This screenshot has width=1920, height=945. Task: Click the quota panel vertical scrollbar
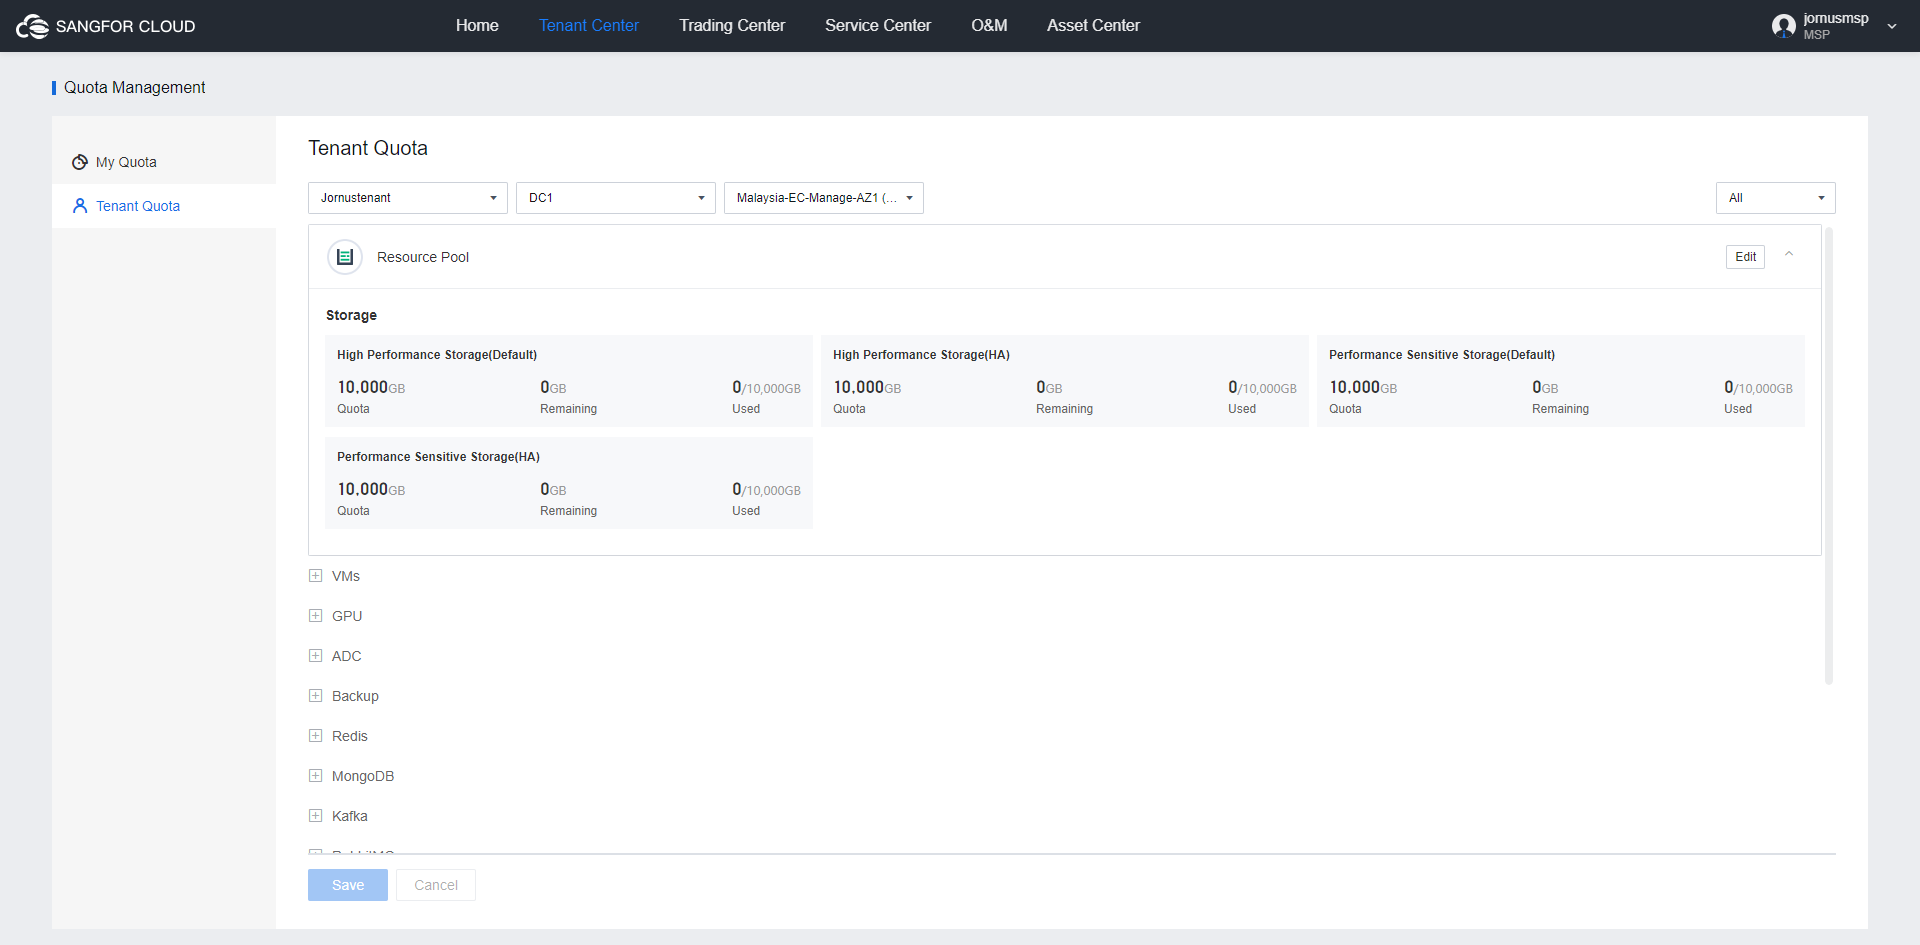[x=1829, y=456]
